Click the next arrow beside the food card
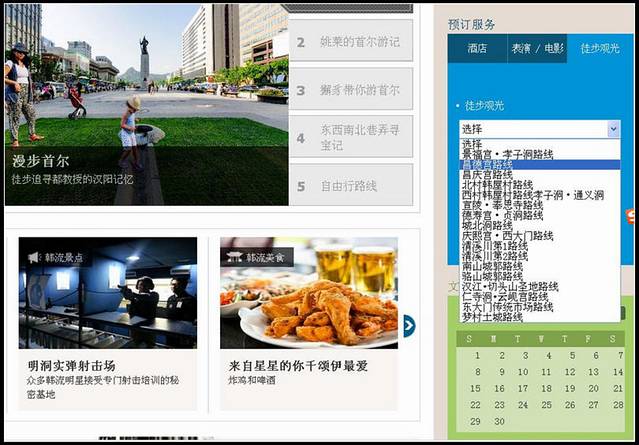639x445 pixels. coord(408,325)
